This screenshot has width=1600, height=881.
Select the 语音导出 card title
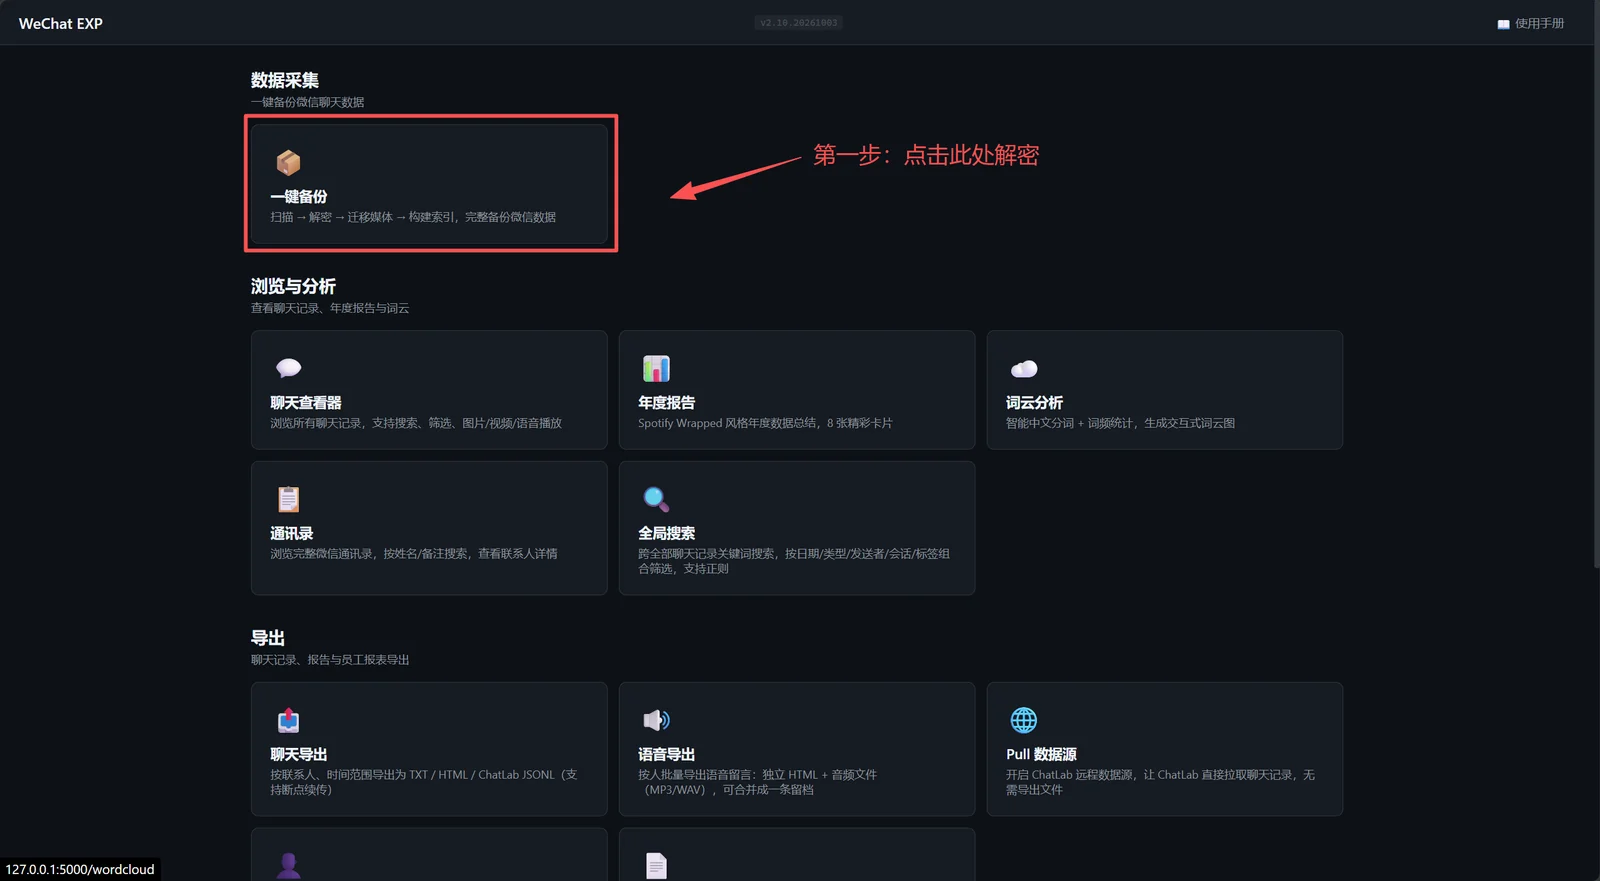tap(667, 755)
